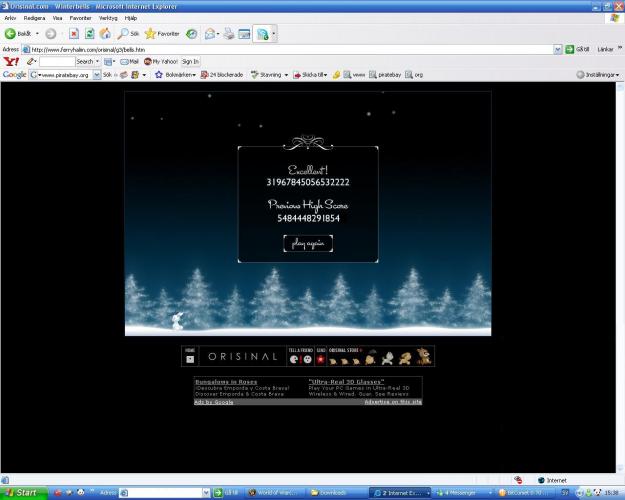625x500 pixels.
Task: Open the Bungalows in Roses ad link
Action: pyautogui.click(x=226, y=381)
